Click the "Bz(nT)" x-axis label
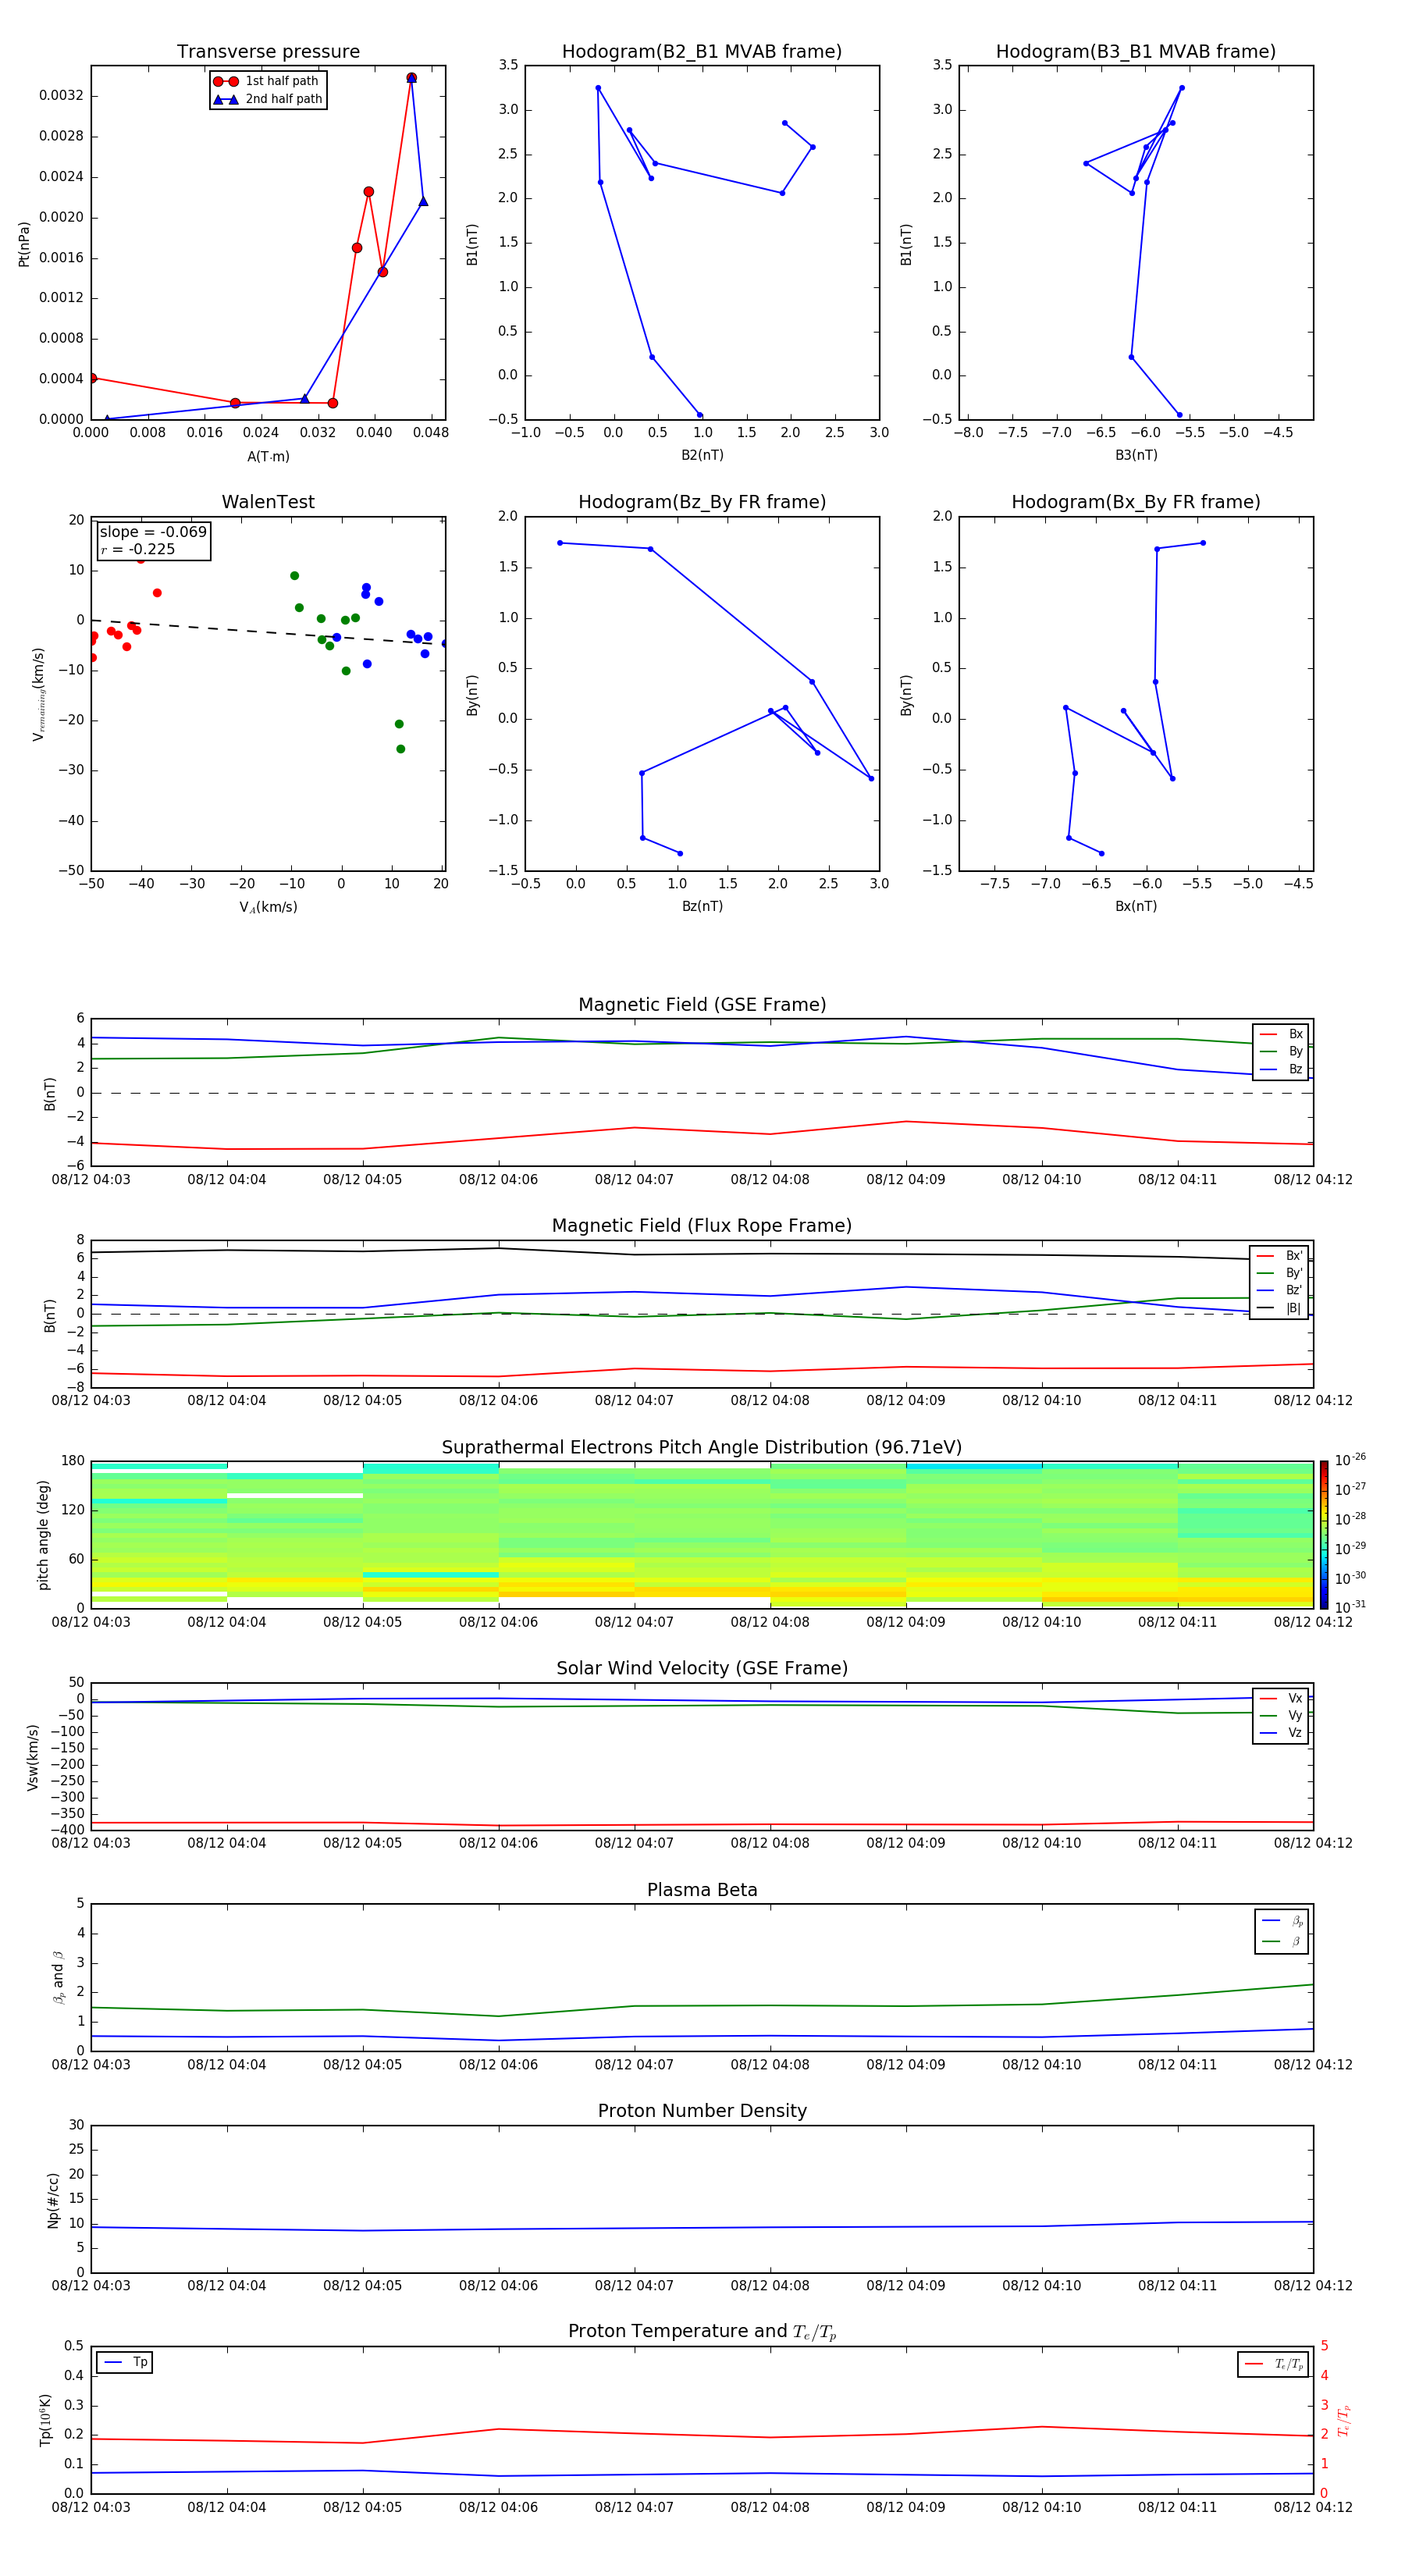 [x=702, y=906]
